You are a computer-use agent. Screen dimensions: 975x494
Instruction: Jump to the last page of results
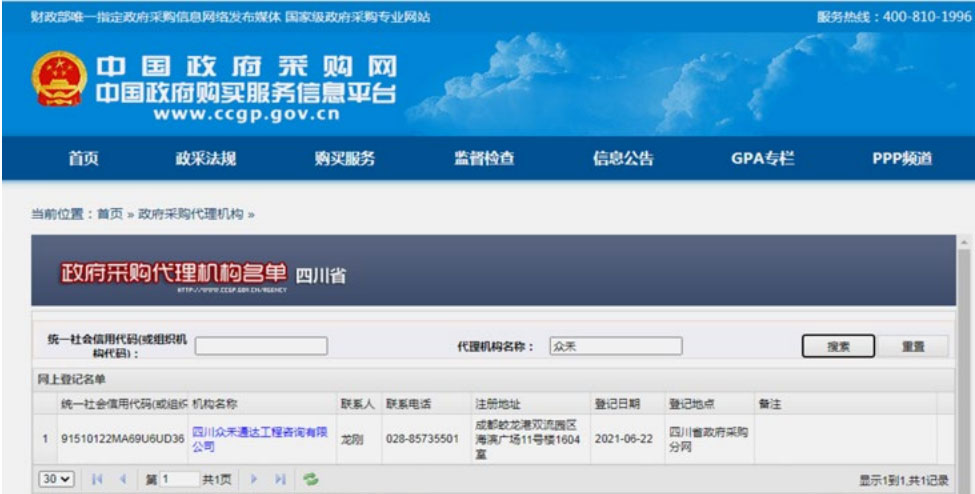click(281, 480)
